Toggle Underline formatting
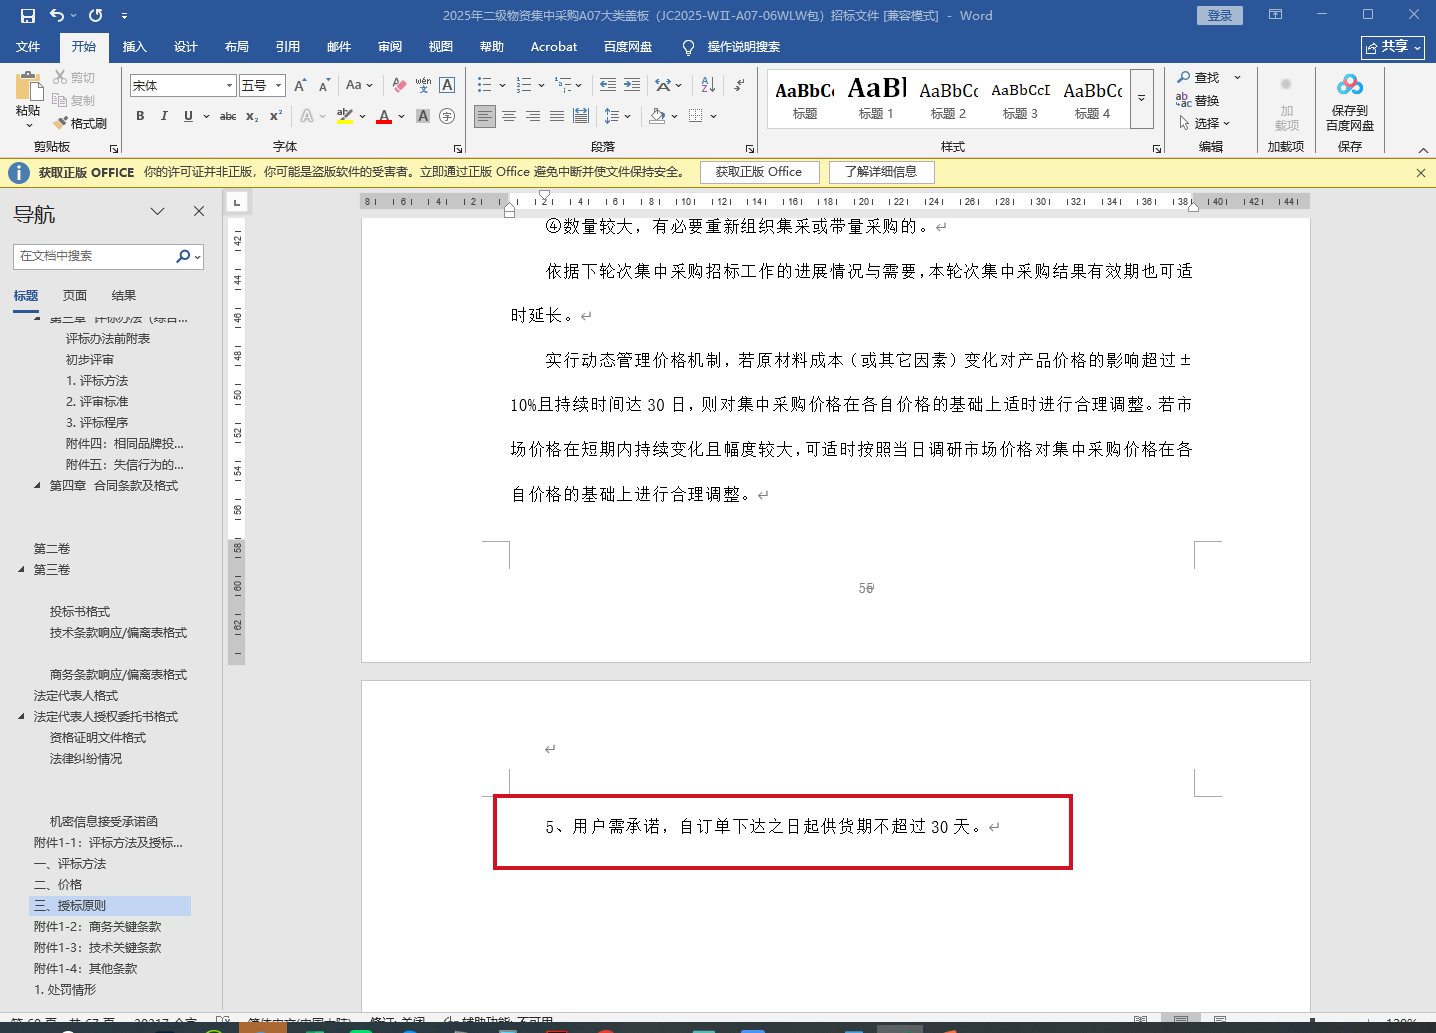1436x1033 pixels. coord(188,116)
